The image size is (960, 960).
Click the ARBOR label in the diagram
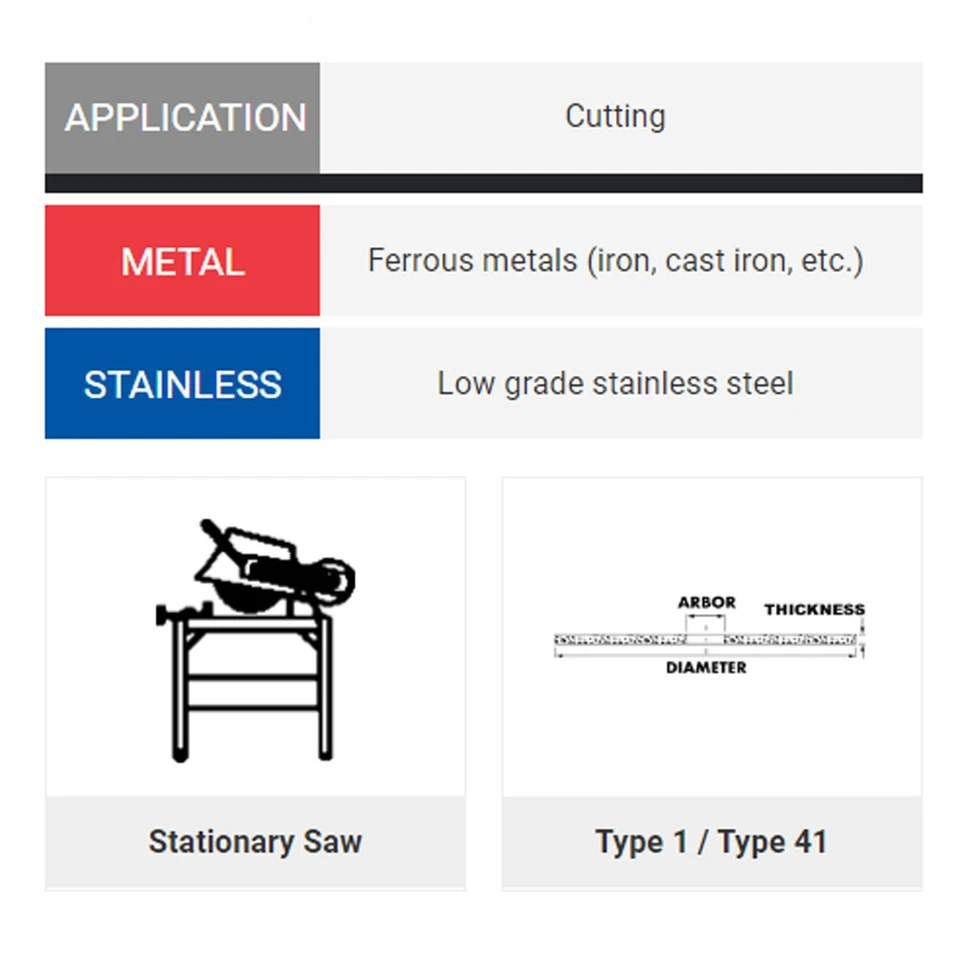point(707,603)
